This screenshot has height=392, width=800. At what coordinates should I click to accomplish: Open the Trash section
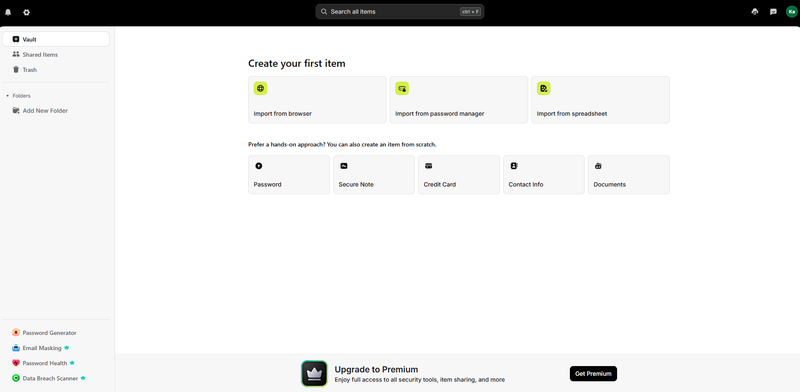[56, 70]
